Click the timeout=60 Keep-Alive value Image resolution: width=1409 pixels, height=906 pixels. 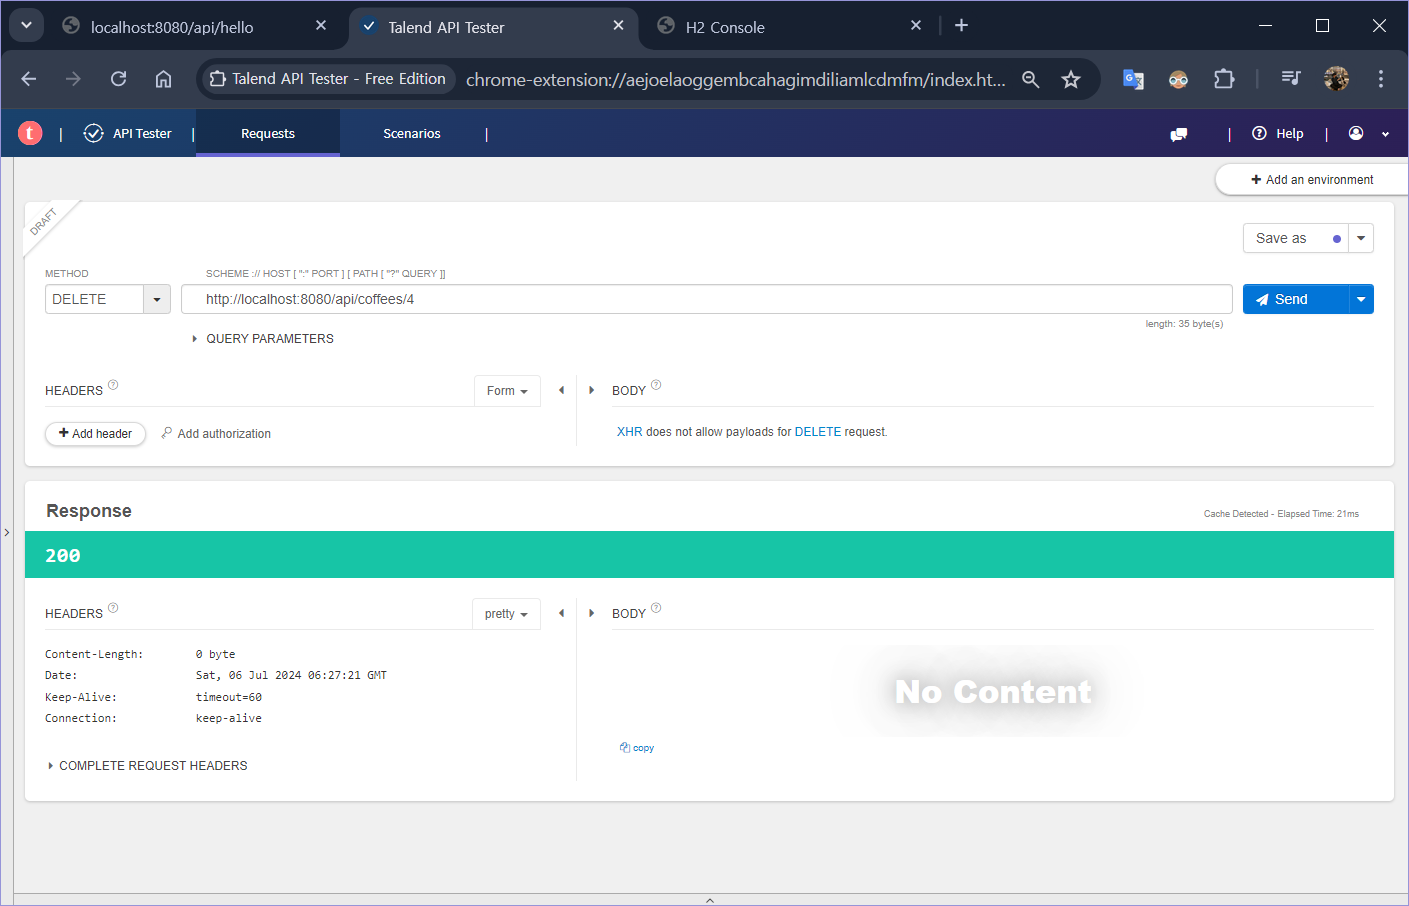229,697
